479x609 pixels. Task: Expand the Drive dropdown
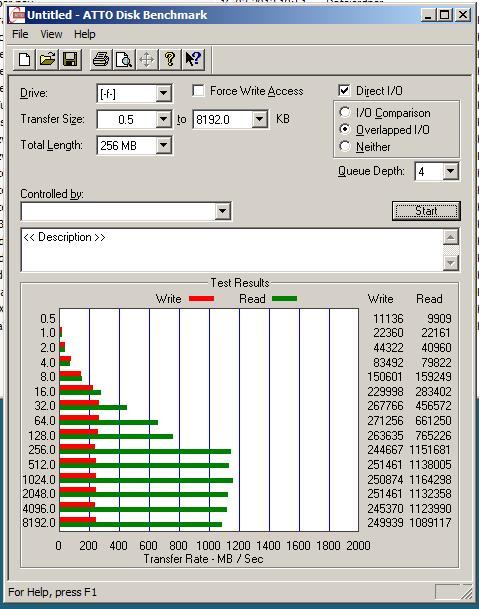click(x=164, y=93)
